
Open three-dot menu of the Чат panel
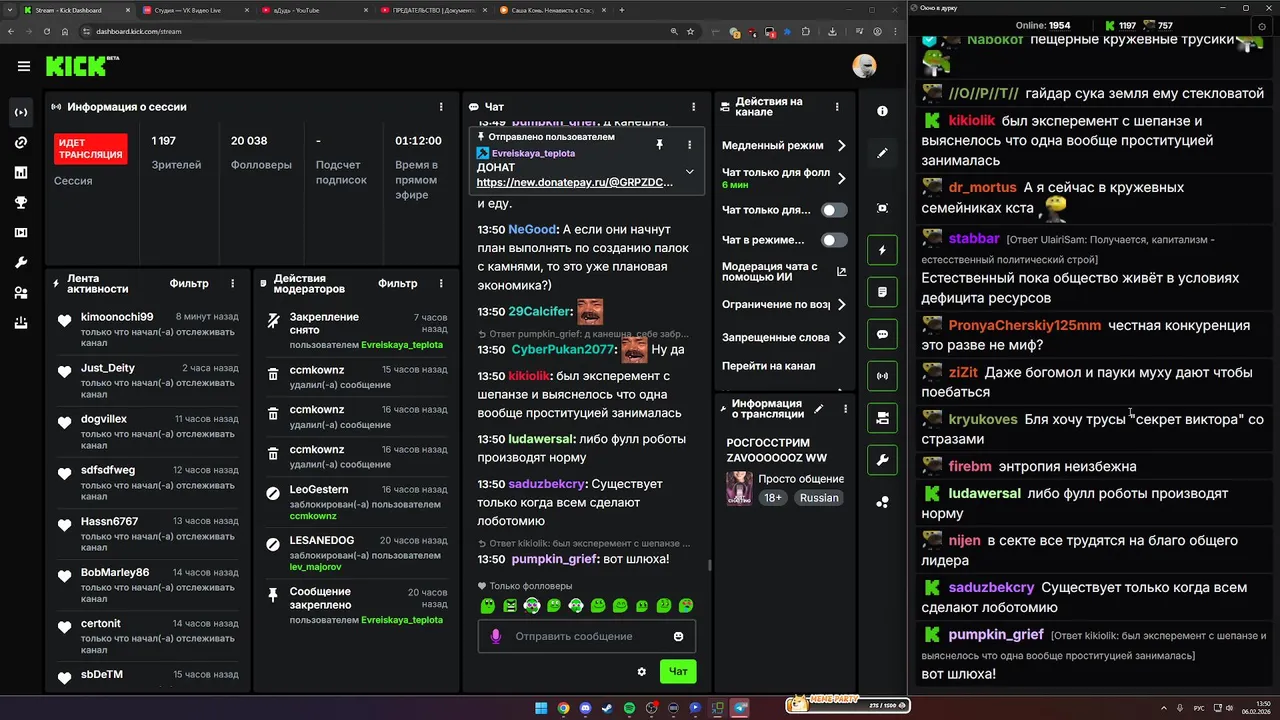693,106
